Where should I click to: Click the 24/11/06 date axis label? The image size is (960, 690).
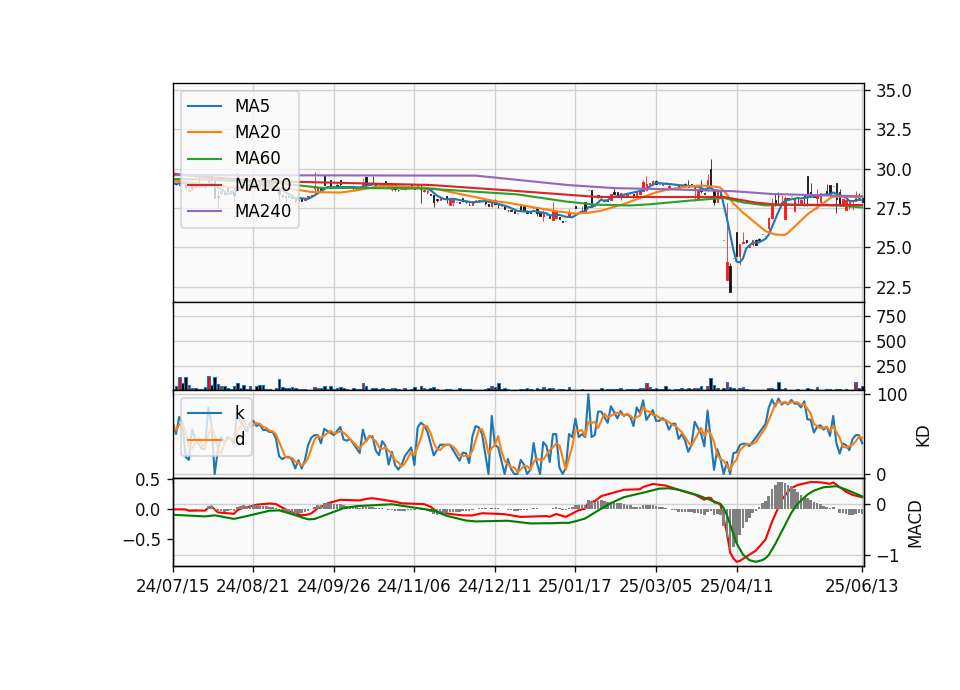414,586
